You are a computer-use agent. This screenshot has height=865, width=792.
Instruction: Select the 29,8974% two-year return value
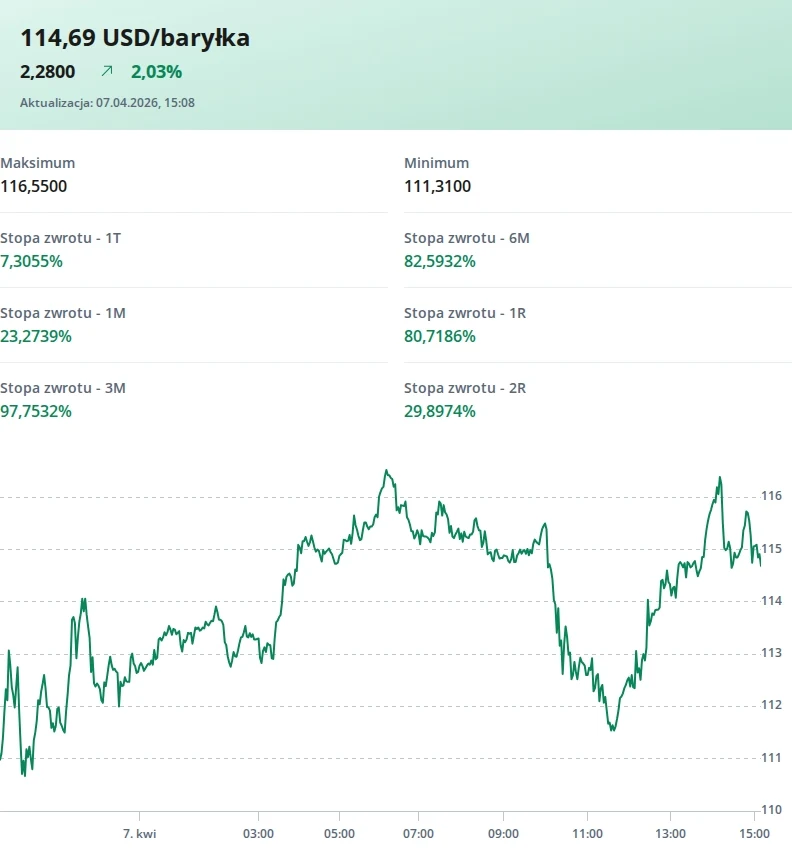point(439,411)
